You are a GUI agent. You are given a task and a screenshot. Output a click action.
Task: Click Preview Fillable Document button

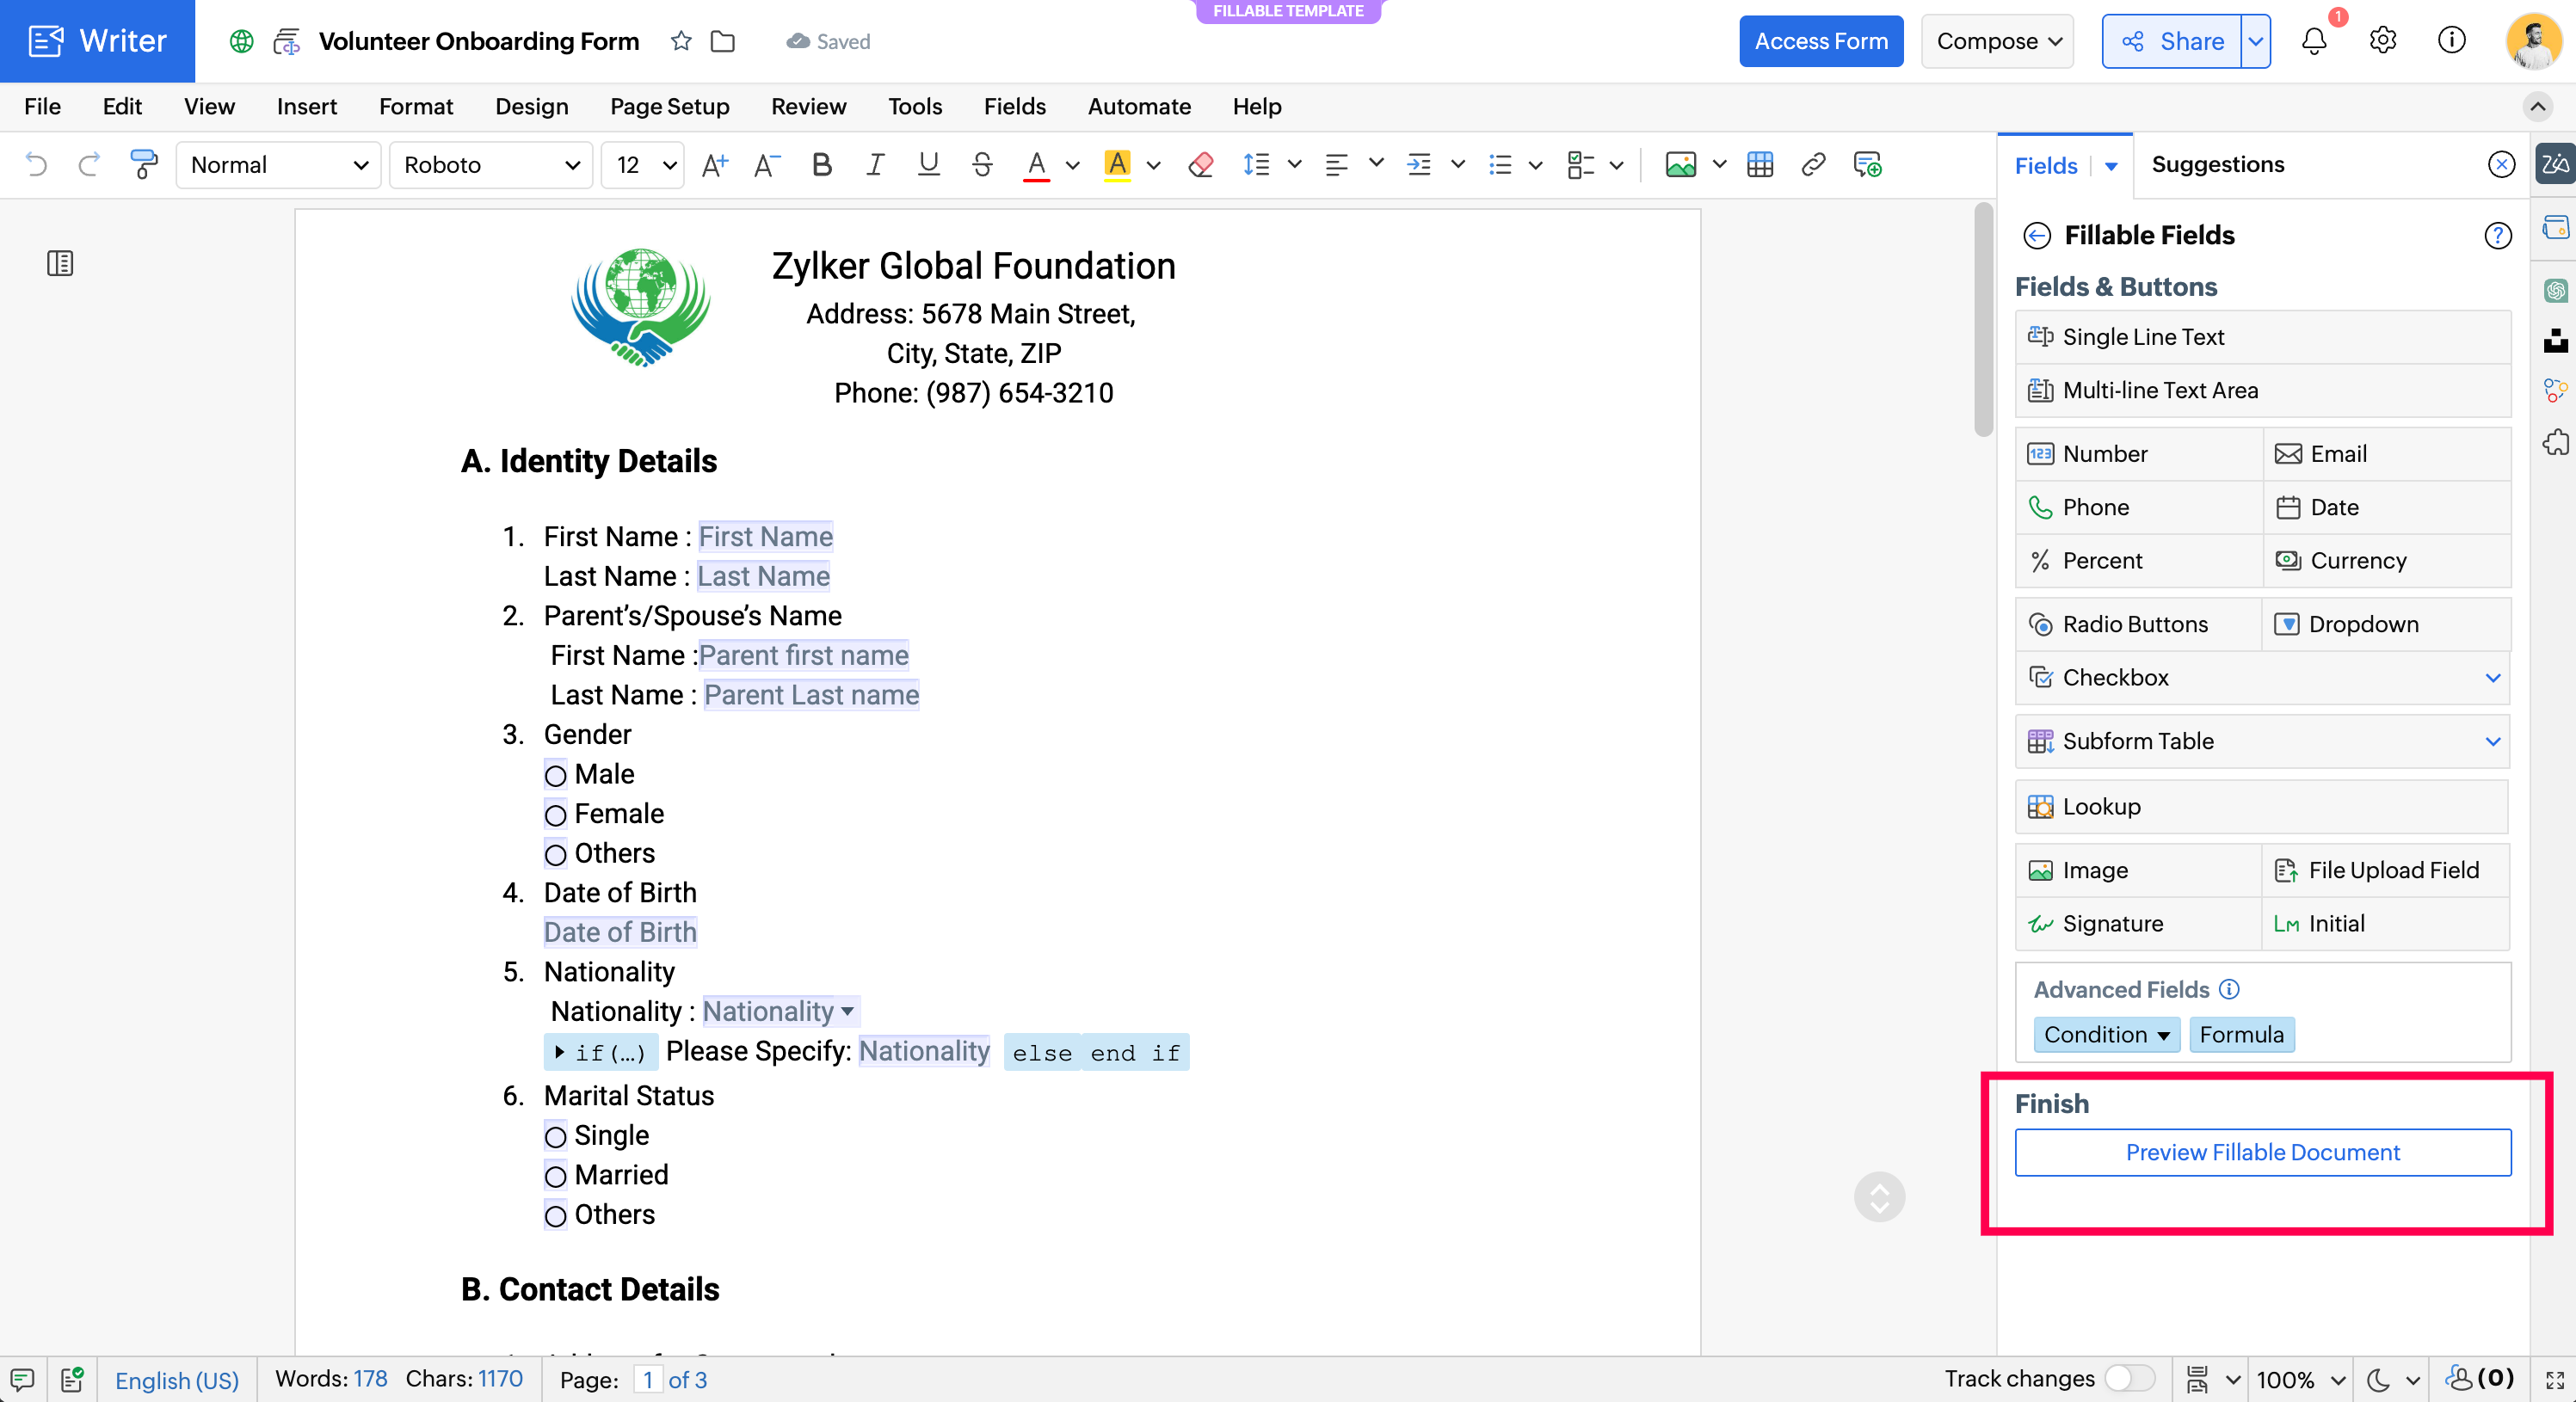pyautogui.click(x=2262, y=1152)
